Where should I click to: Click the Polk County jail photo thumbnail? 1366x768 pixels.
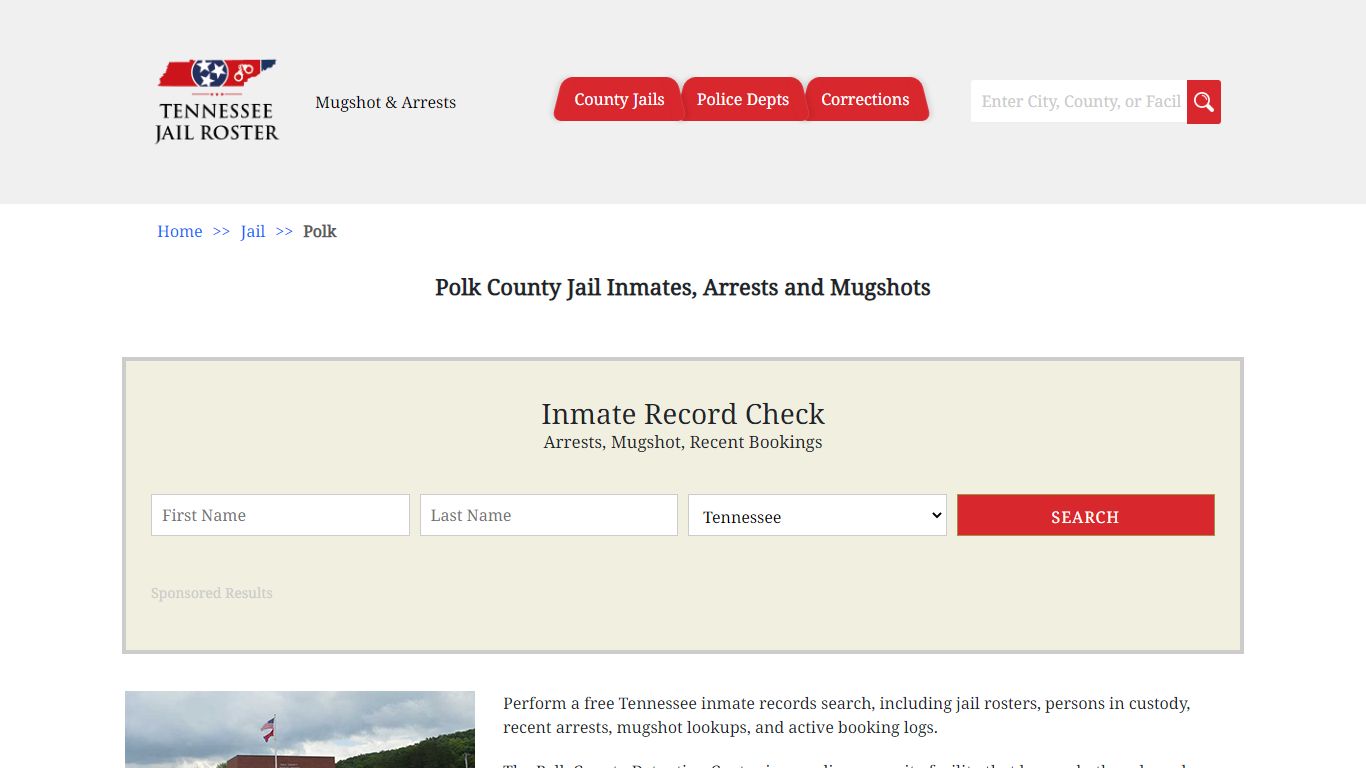[x=300, y=729]
